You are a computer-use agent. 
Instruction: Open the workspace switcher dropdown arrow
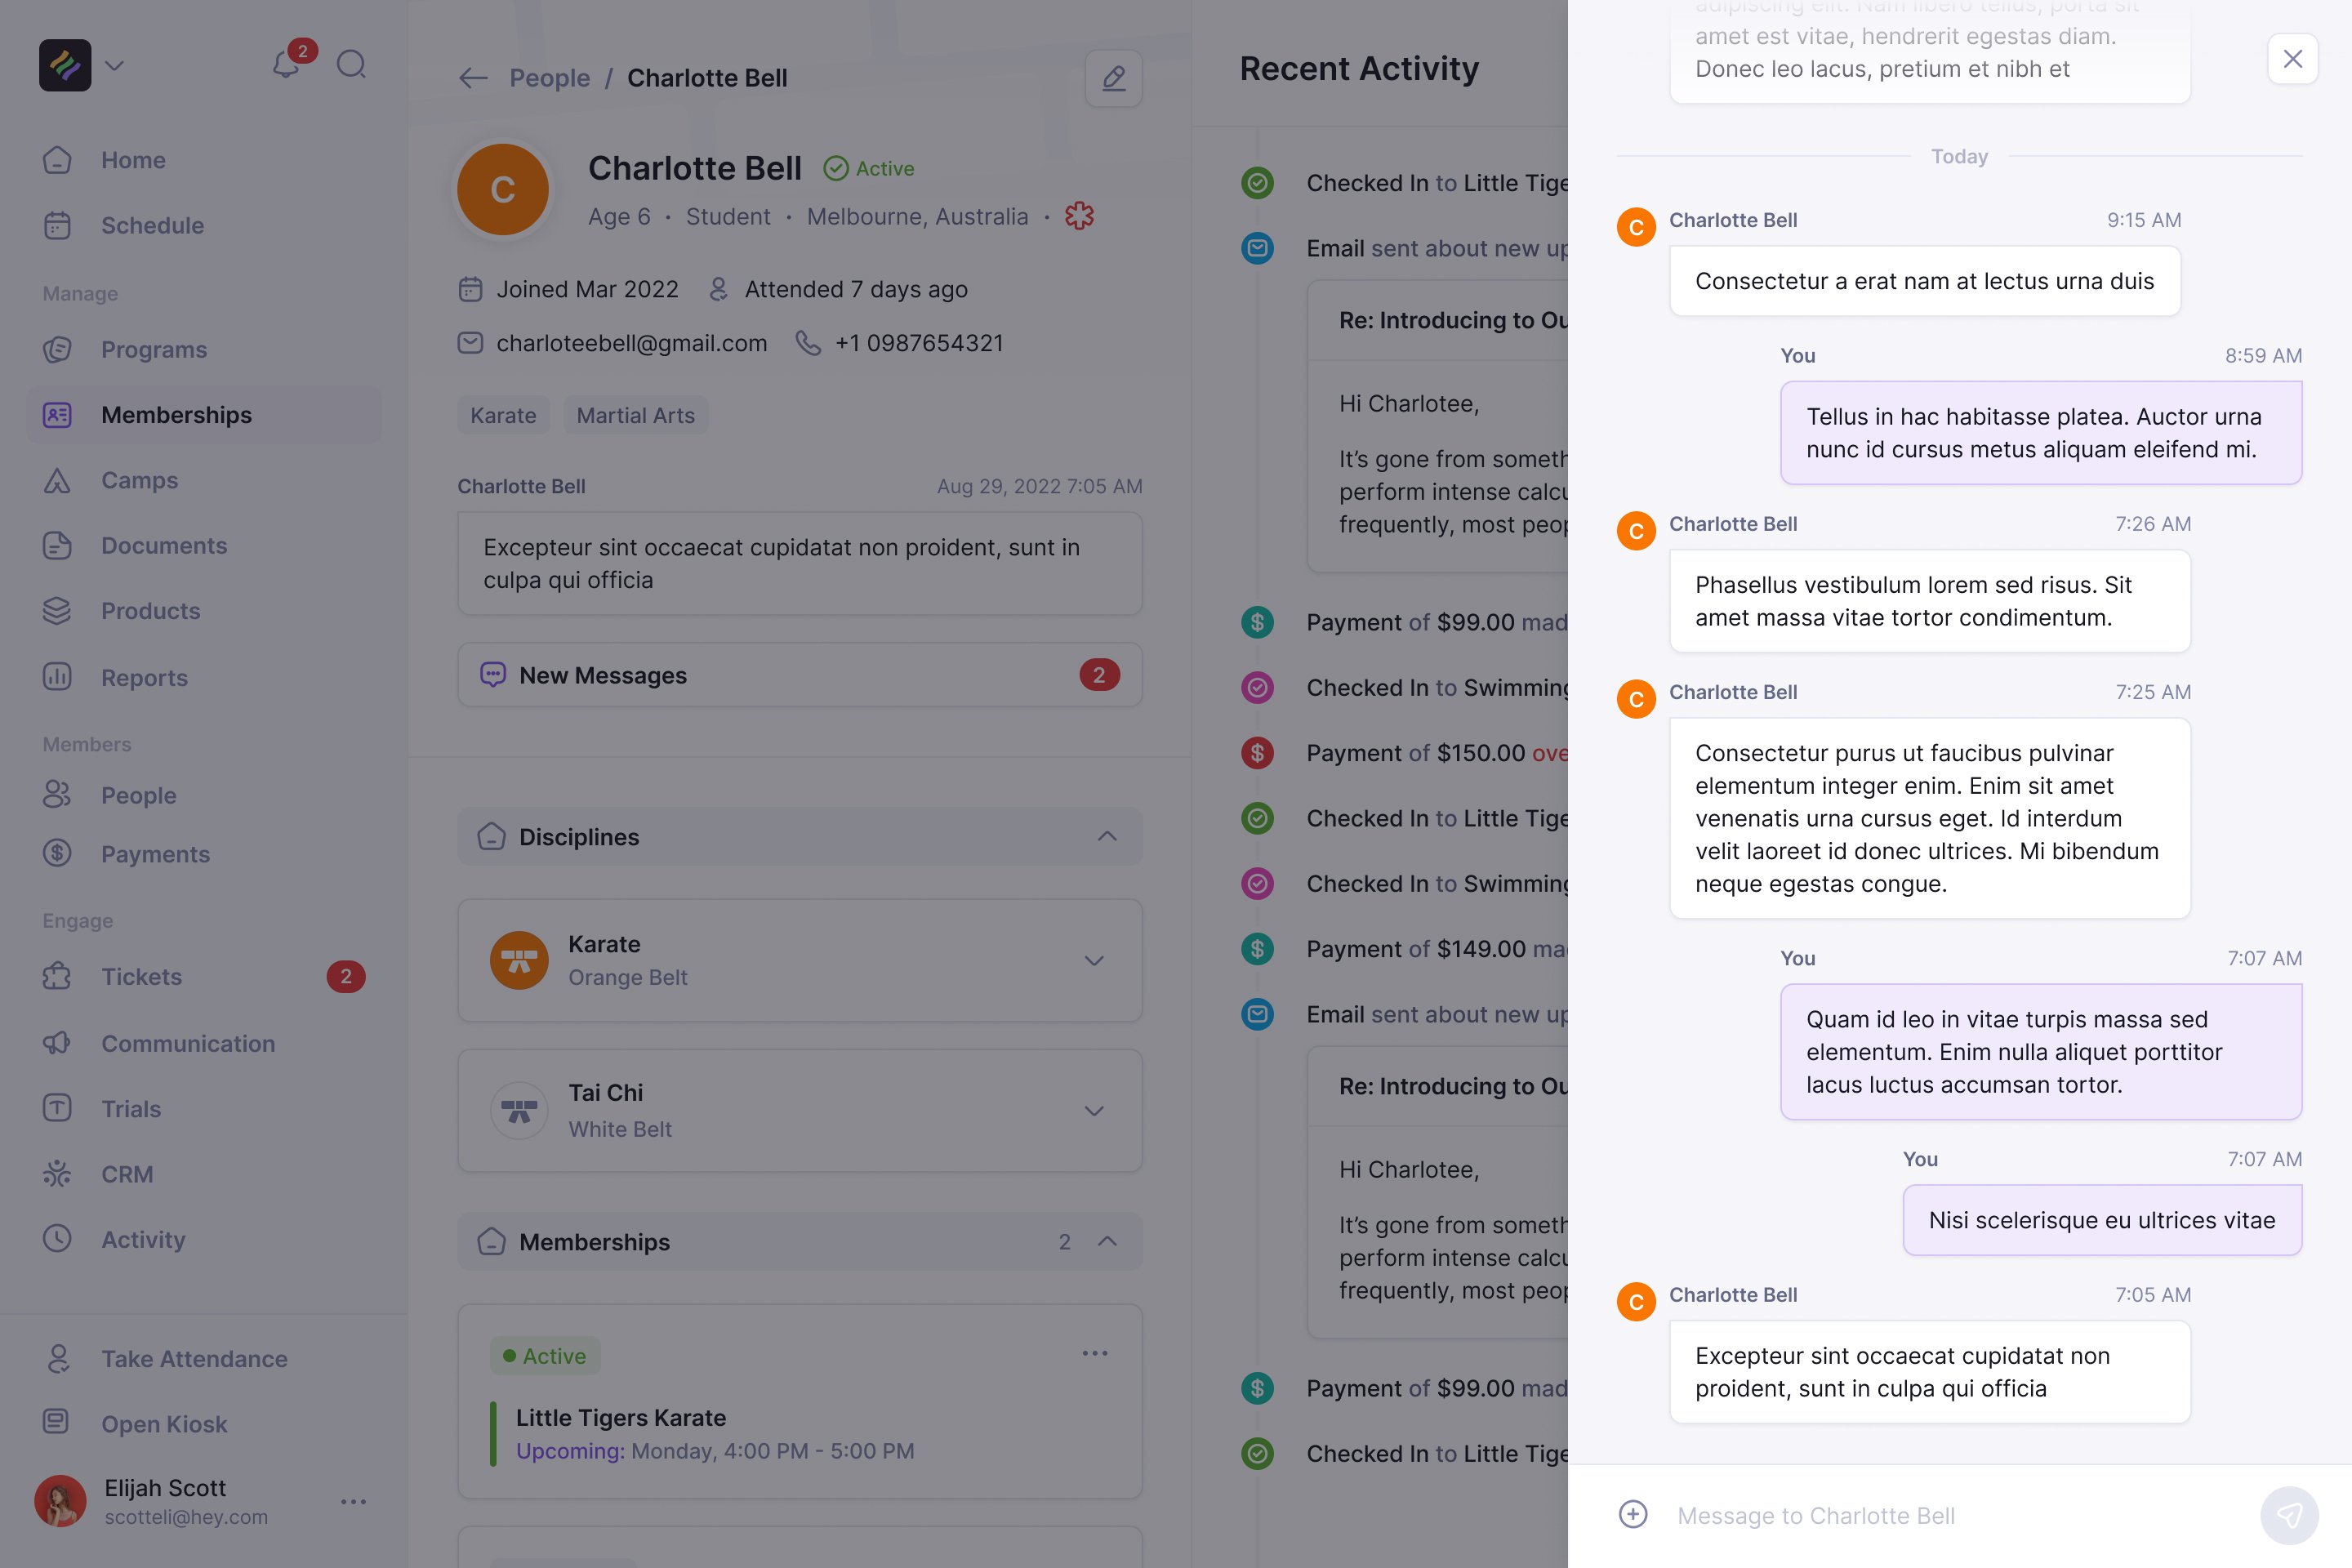(115, 66)
